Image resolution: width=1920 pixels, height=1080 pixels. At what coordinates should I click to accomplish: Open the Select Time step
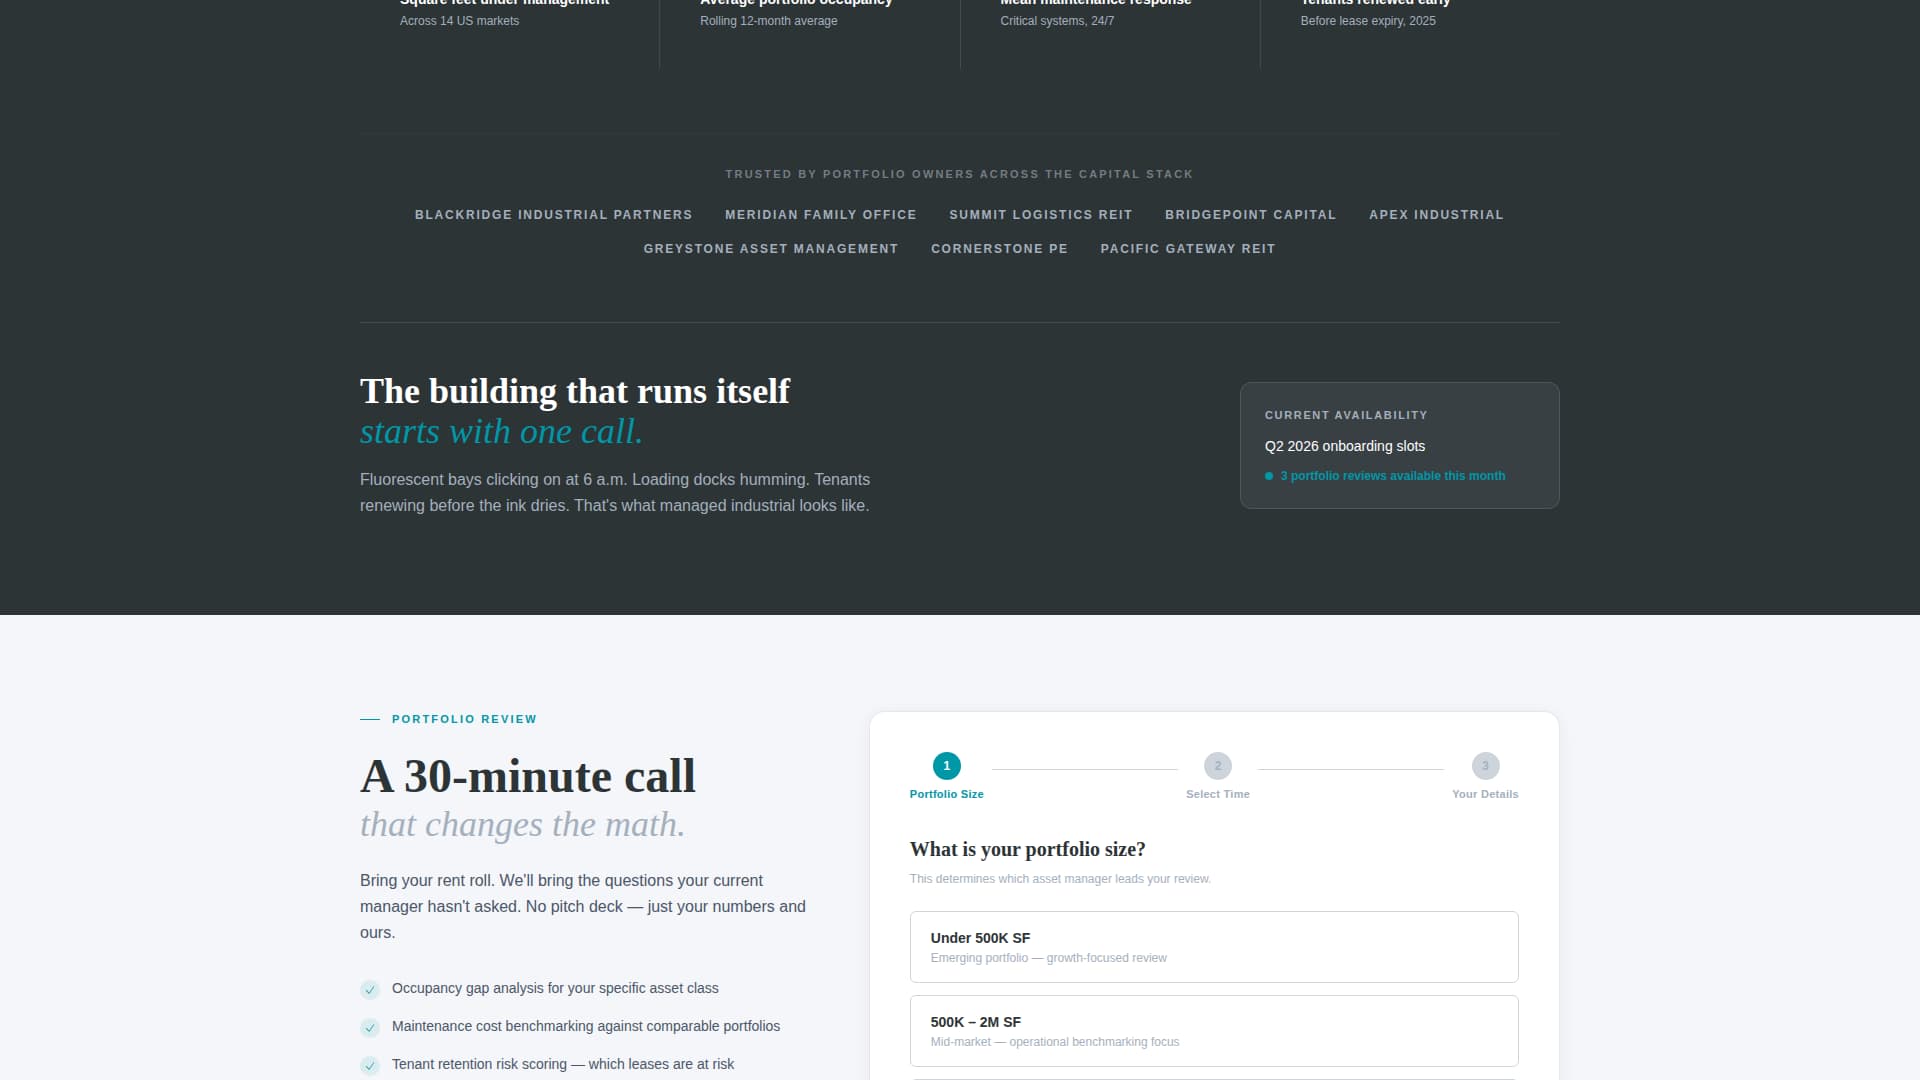1217,779
